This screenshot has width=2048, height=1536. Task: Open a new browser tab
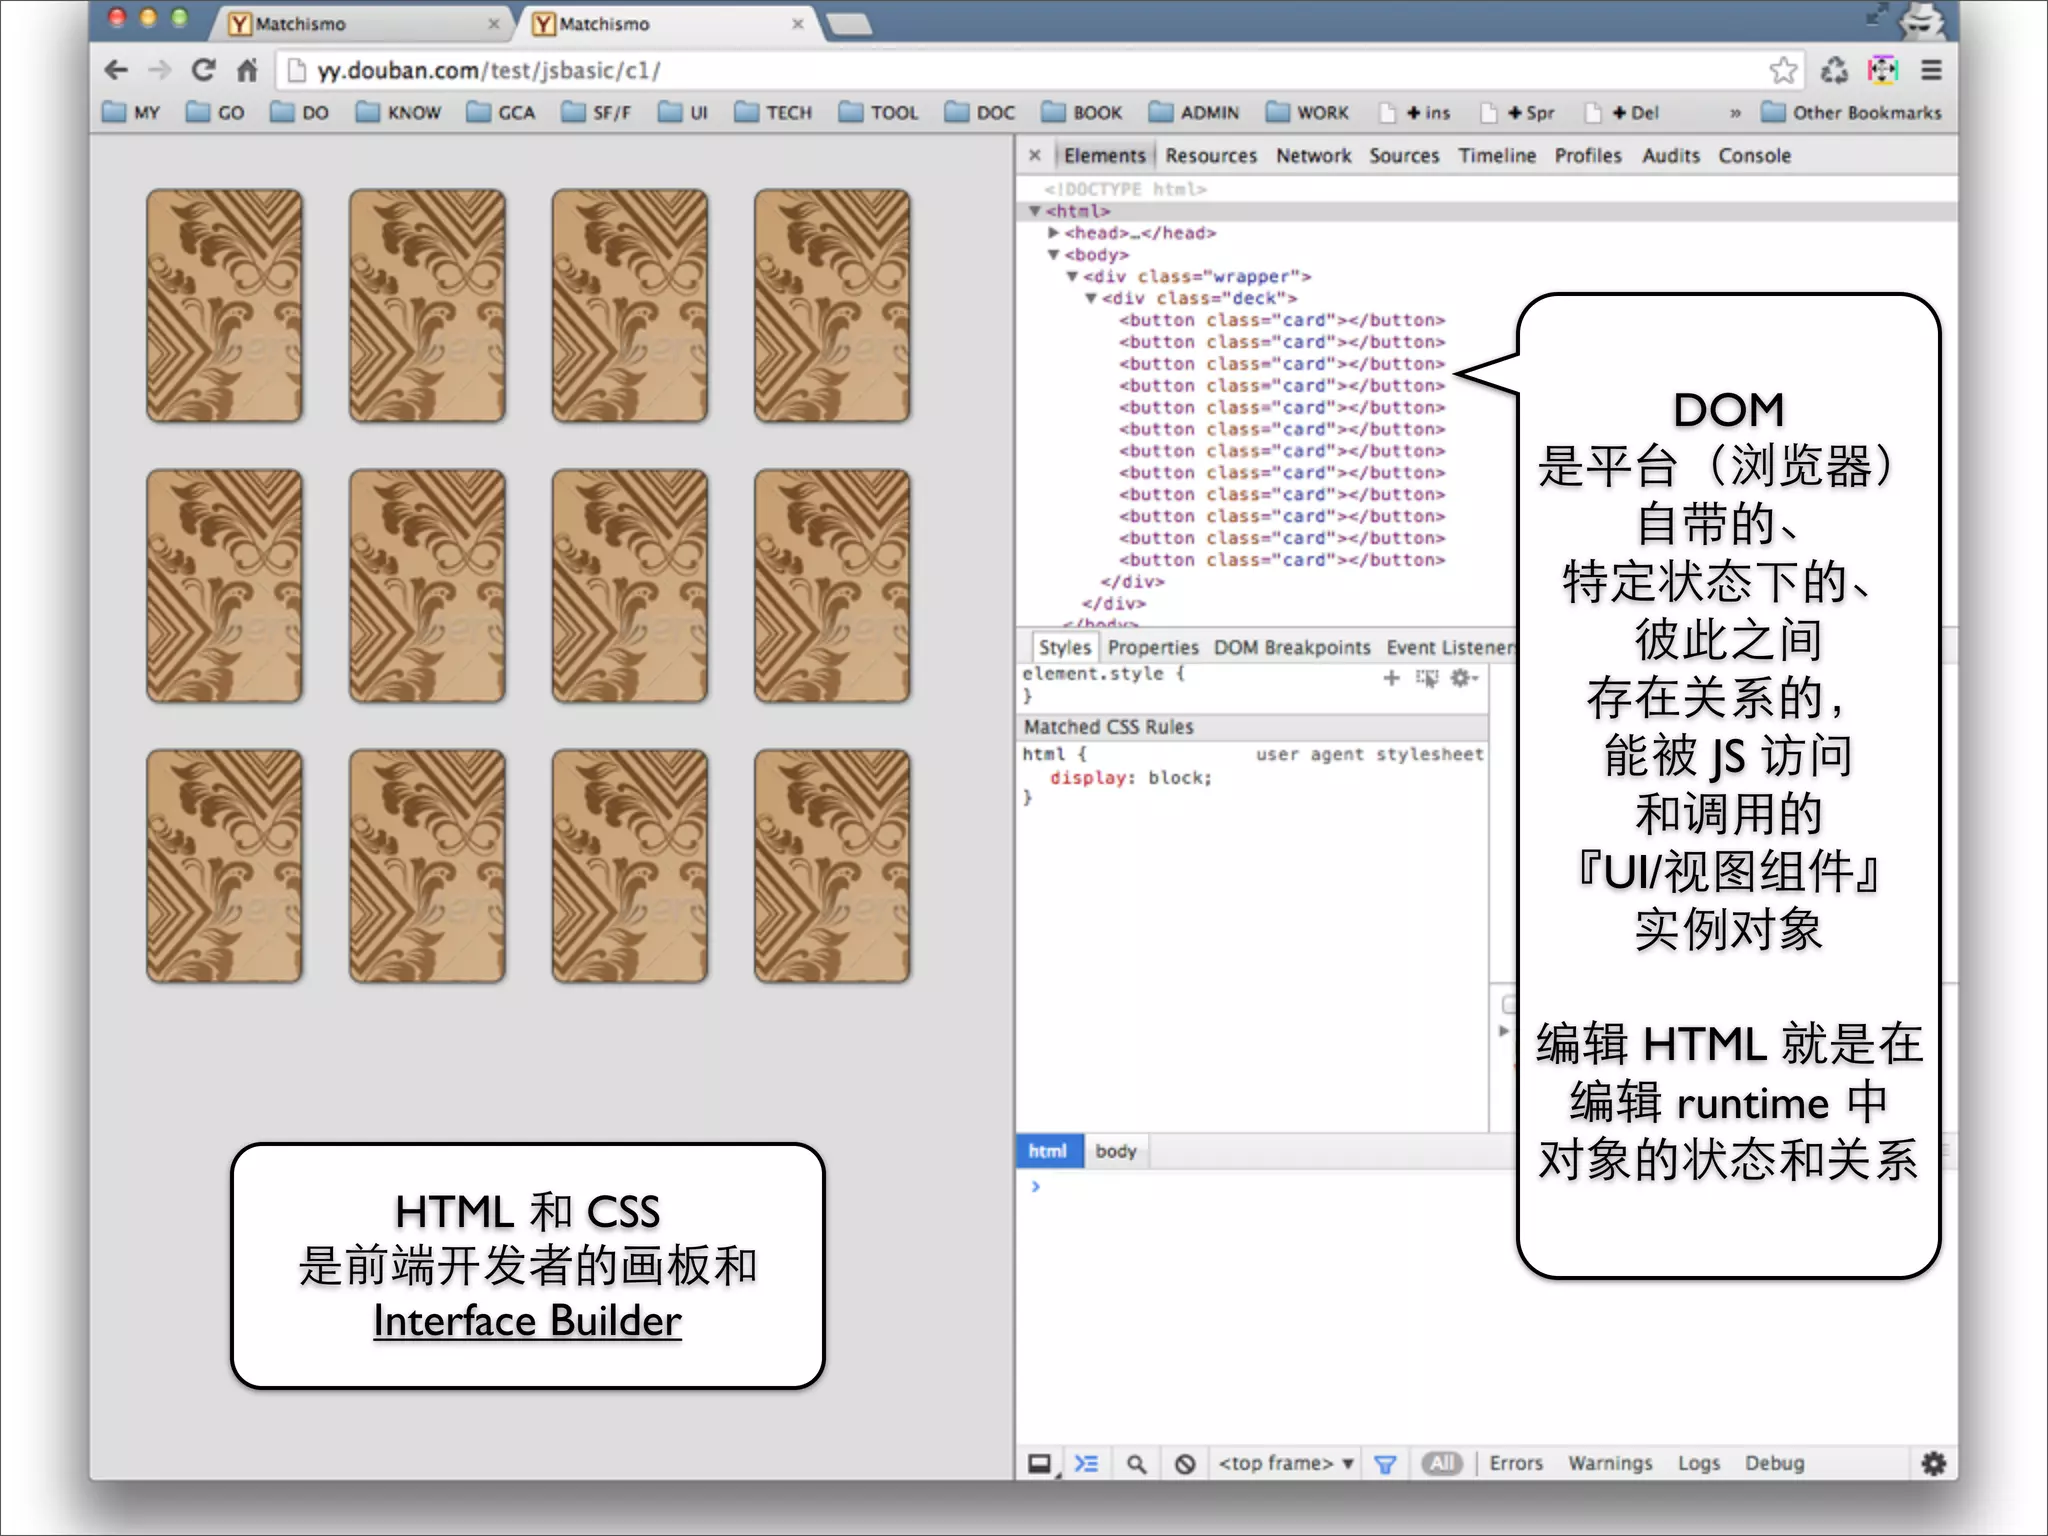click(x=851, y=25)
